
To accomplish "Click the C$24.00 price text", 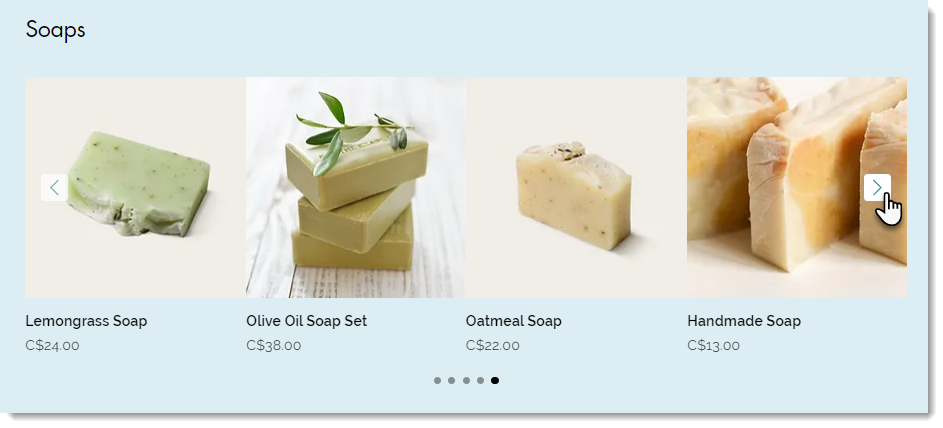I will (x=52, y=346).
